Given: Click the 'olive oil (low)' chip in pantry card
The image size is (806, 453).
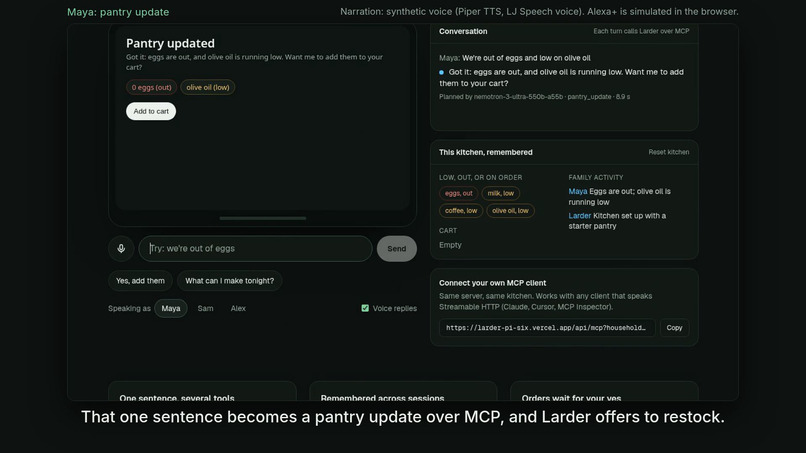Looking at the screenshot, I should pos(208,87).
